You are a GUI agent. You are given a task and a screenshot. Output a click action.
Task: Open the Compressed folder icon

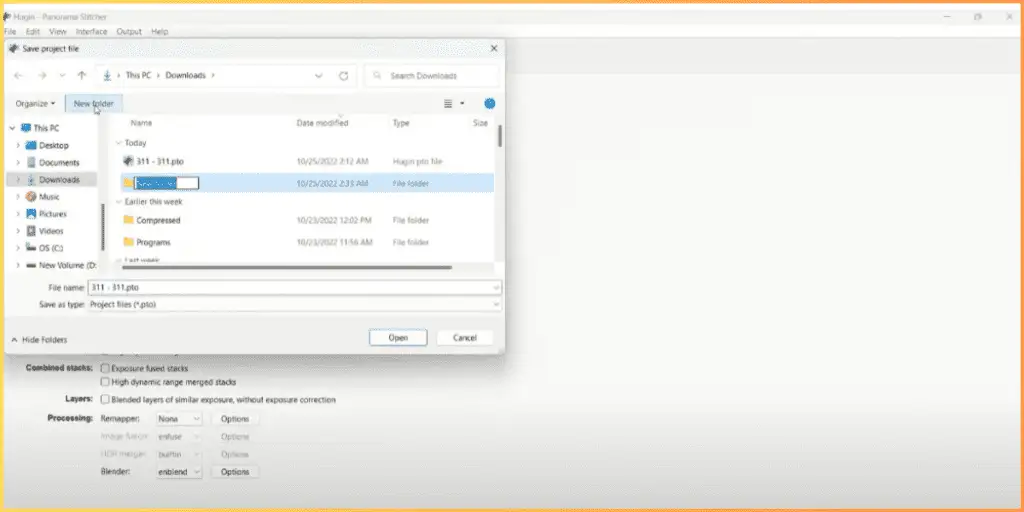(x=129, y=220)
